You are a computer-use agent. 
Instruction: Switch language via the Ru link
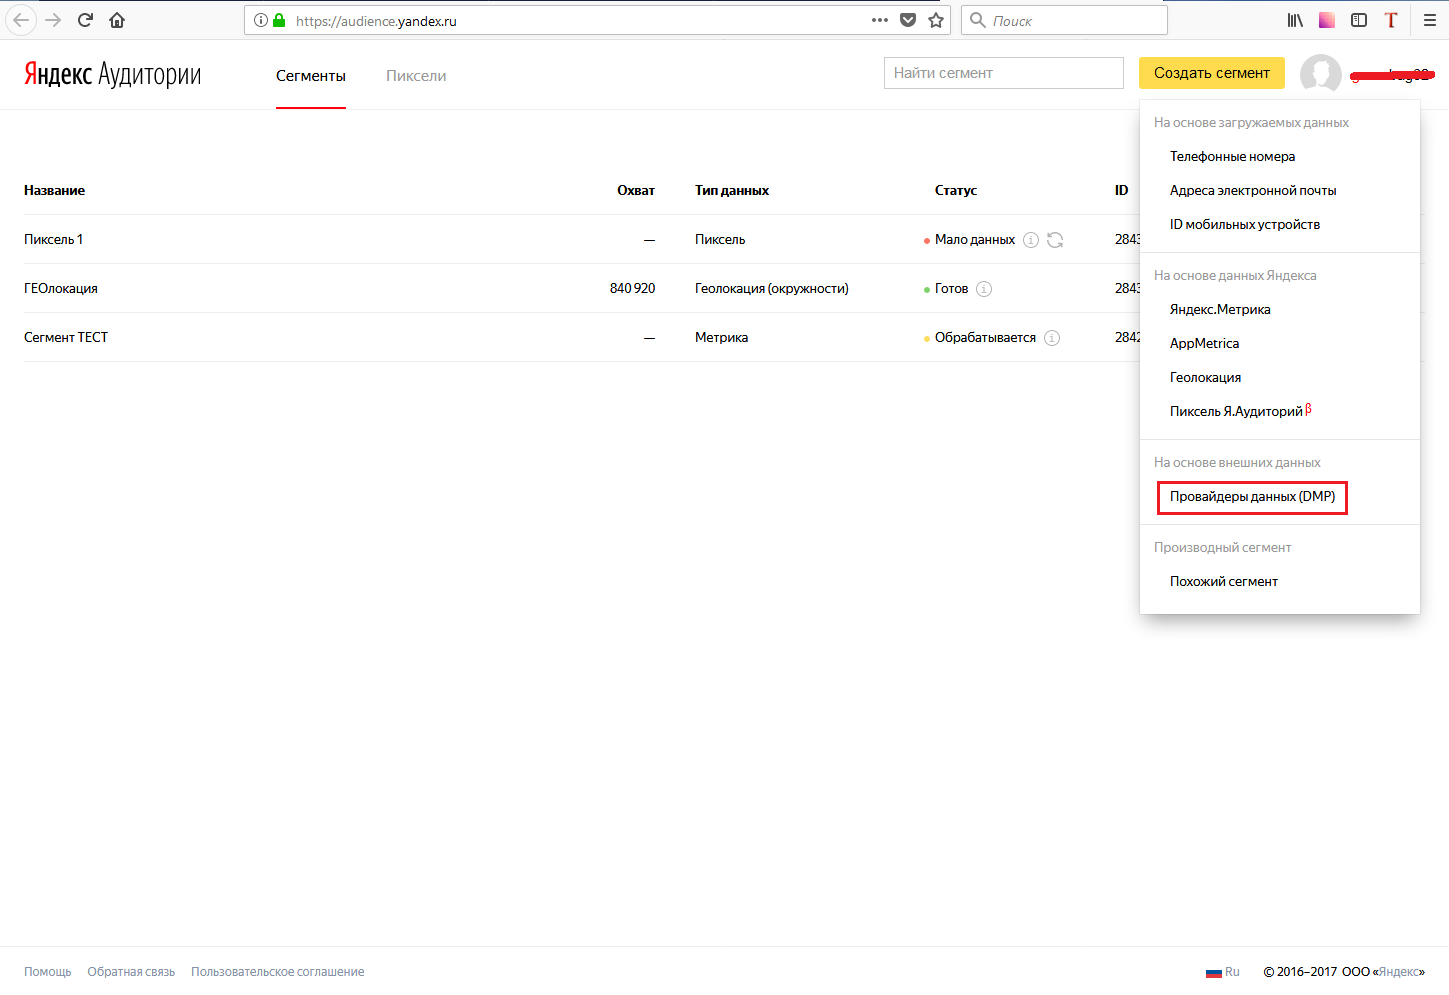pyautogui.click(x=1232, y=972)
